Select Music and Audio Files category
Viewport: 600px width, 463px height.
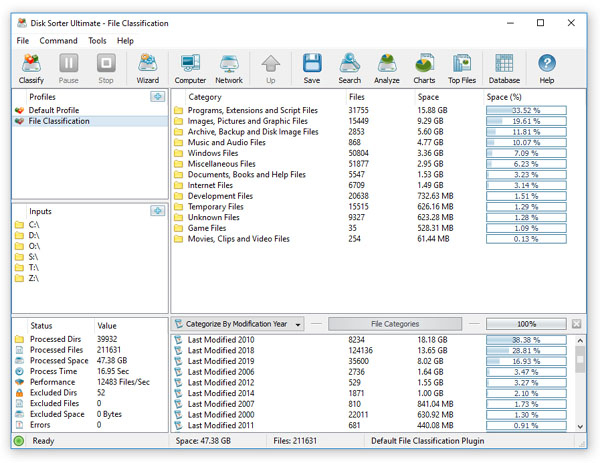[227, 142]
